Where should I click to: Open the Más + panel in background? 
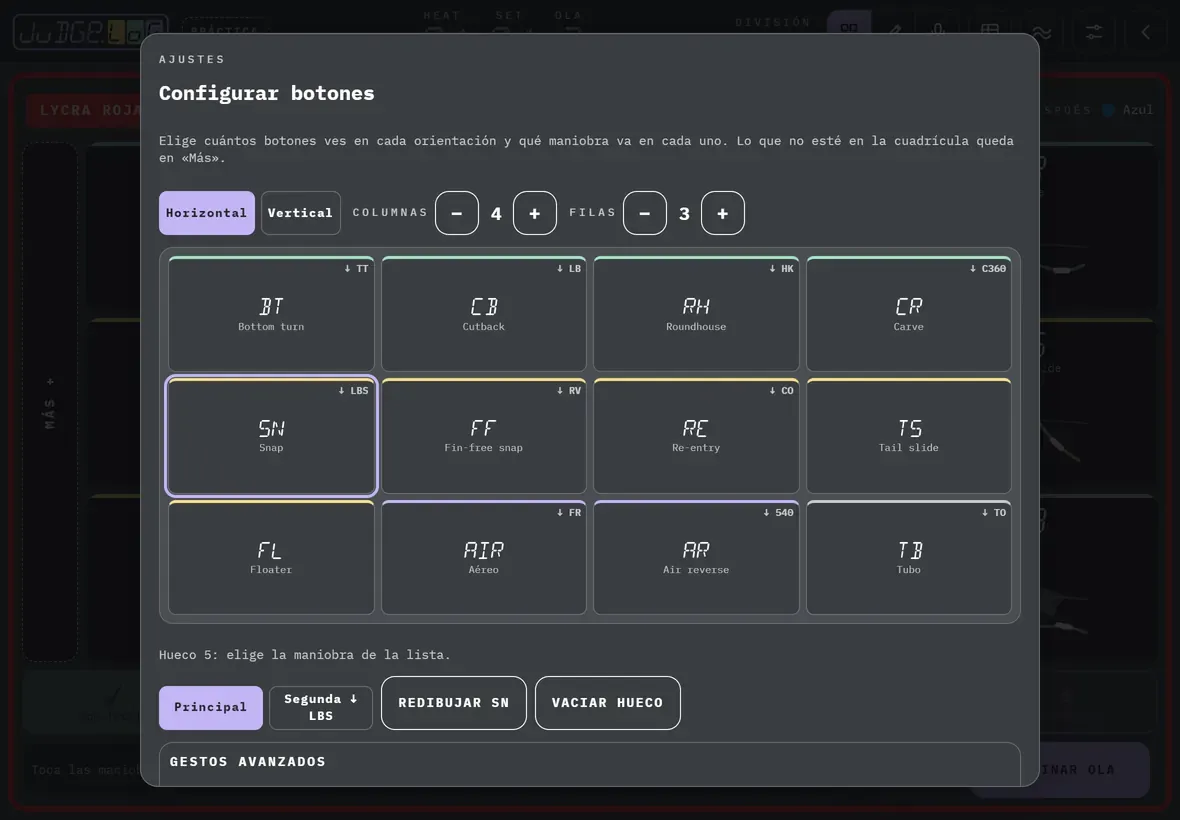pos(50,402)
